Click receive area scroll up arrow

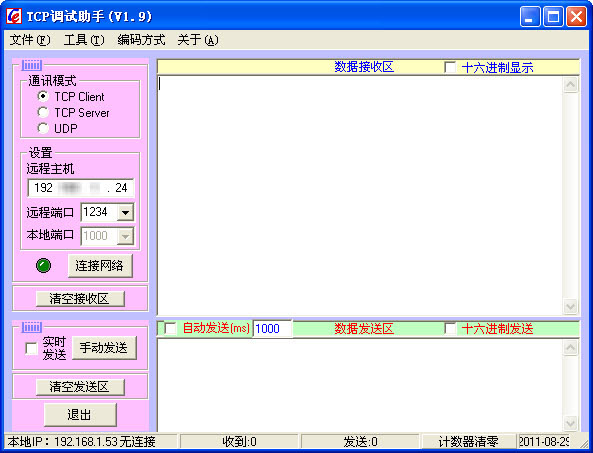570,84
